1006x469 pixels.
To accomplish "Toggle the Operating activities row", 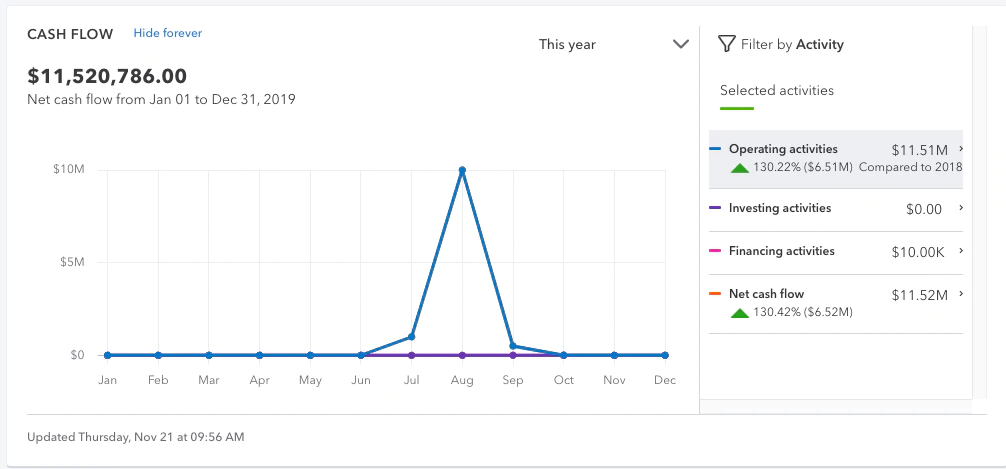I will [835, 159].
